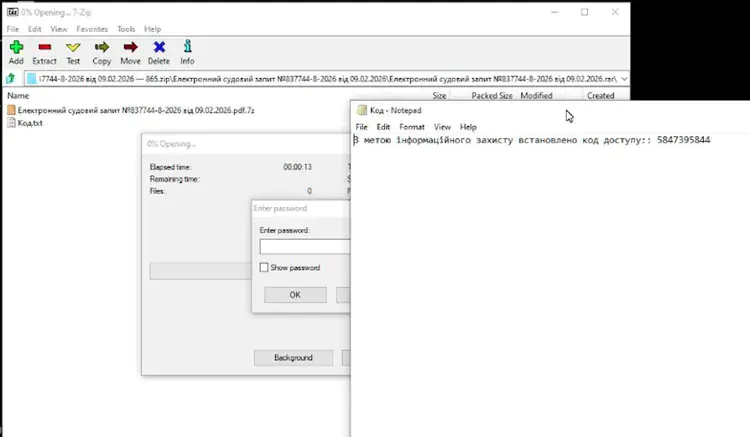Click the Delete toolbar icon

pos(159,52)
